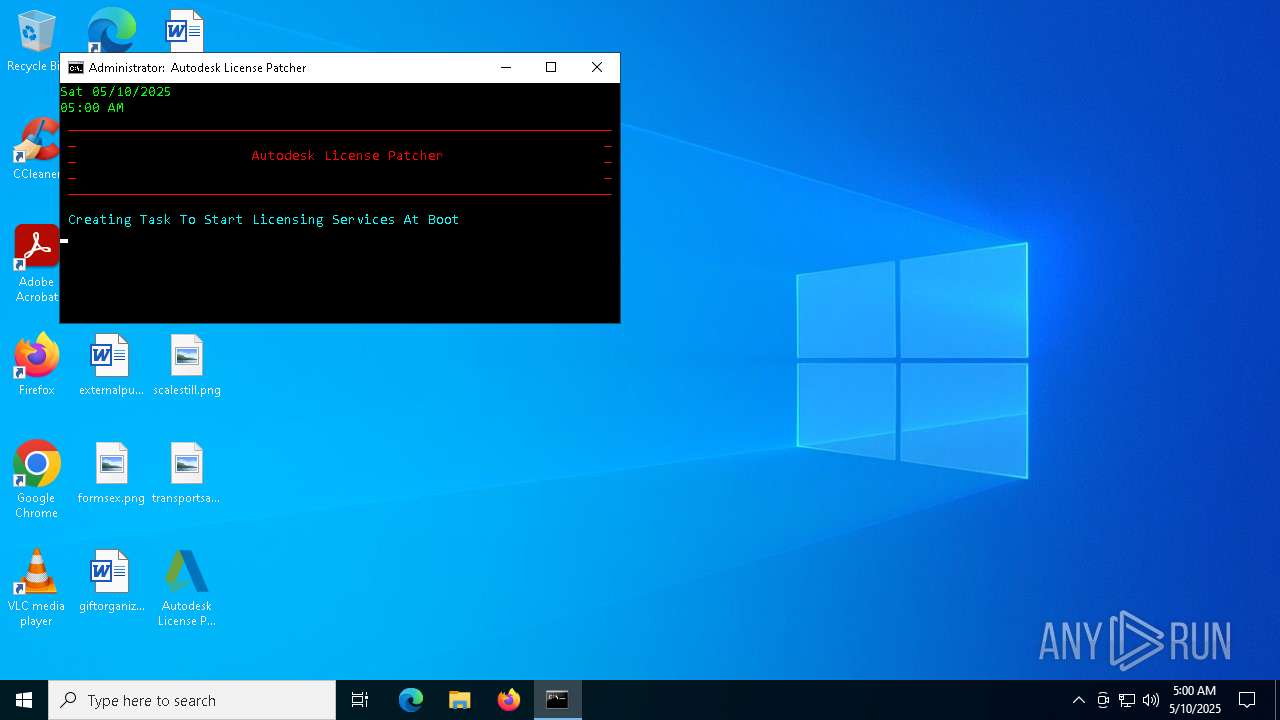Screen dimensions: 1280x720
Task: Open the volume speaker tray icon
Action: click(1151, 700)
